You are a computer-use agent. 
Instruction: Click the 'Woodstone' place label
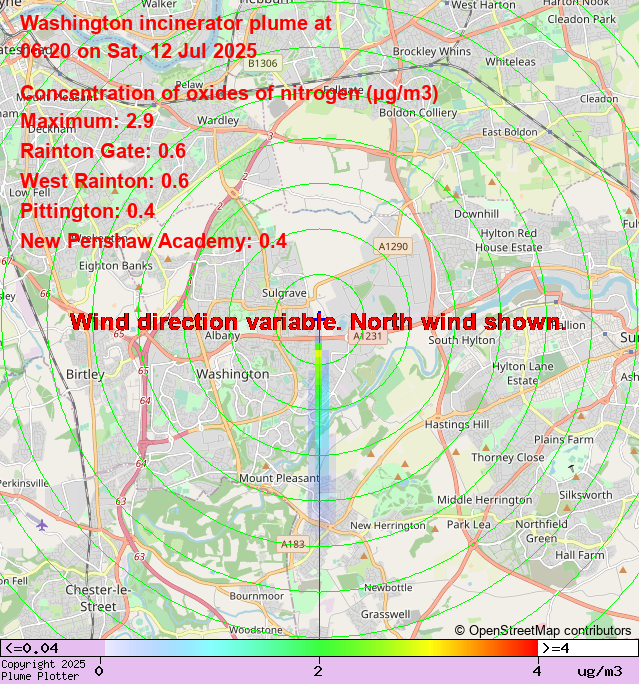coord(256,630)
